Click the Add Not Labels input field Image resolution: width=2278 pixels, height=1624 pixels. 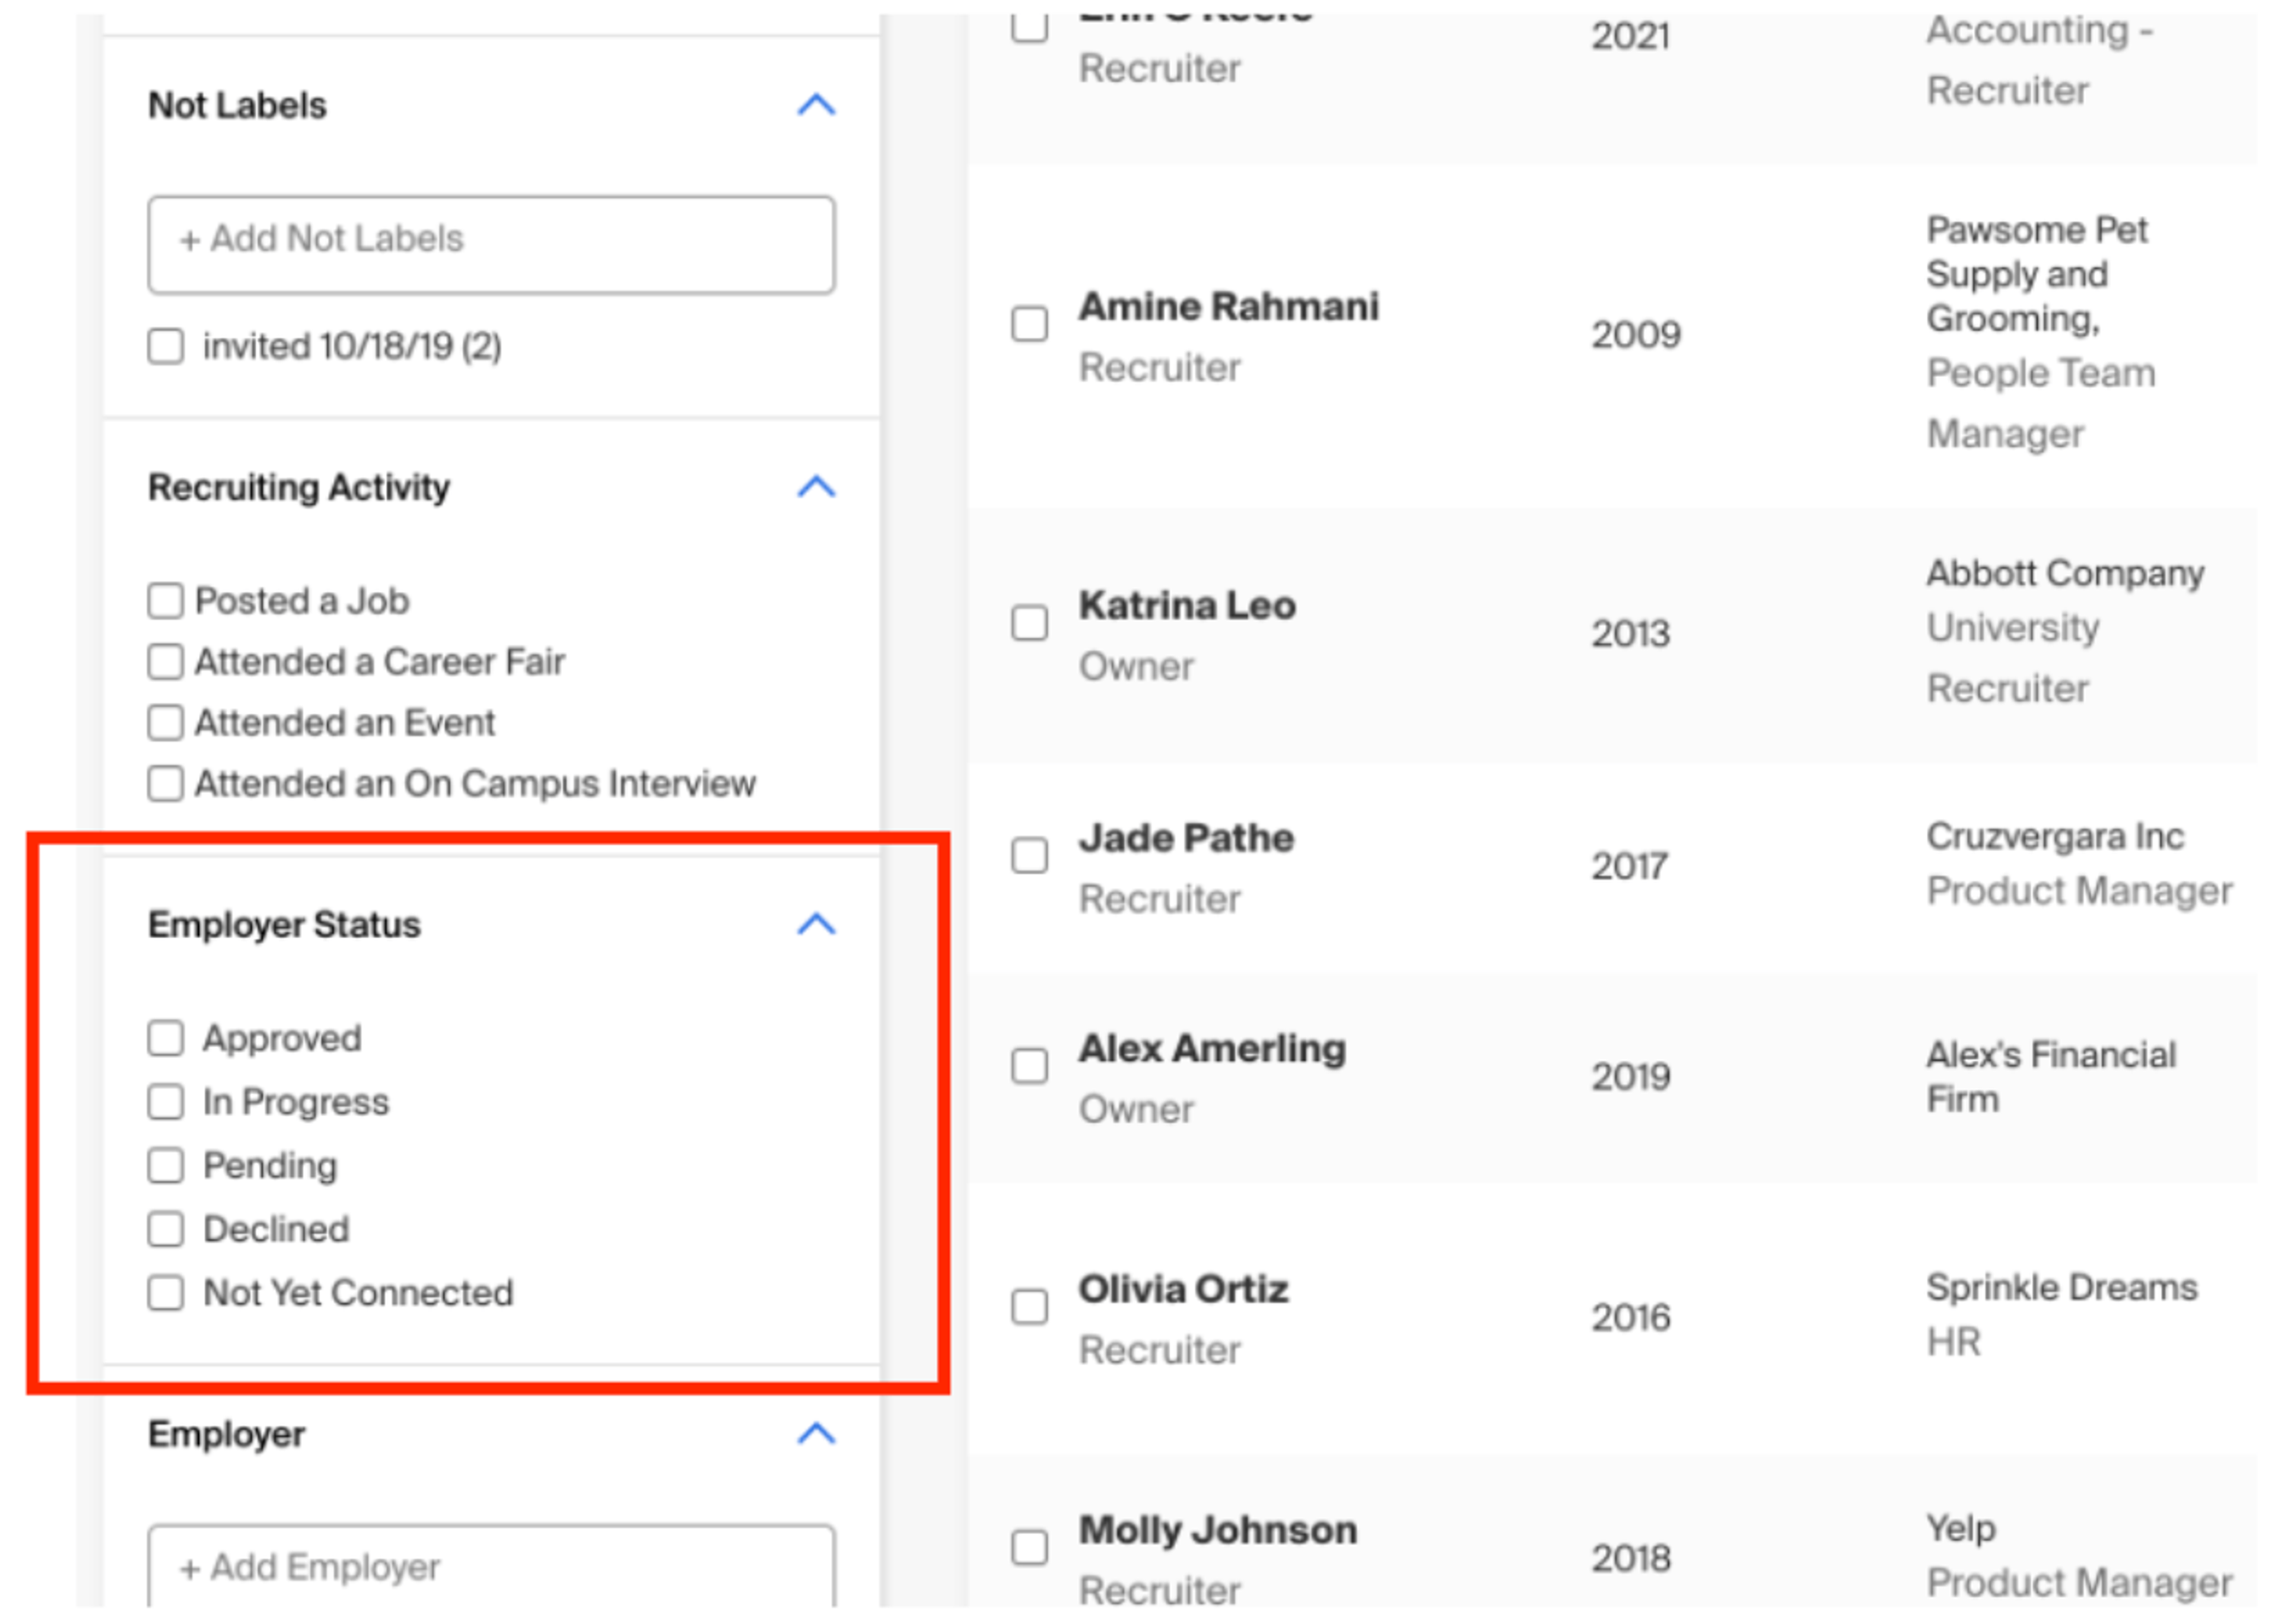(491, 244)
